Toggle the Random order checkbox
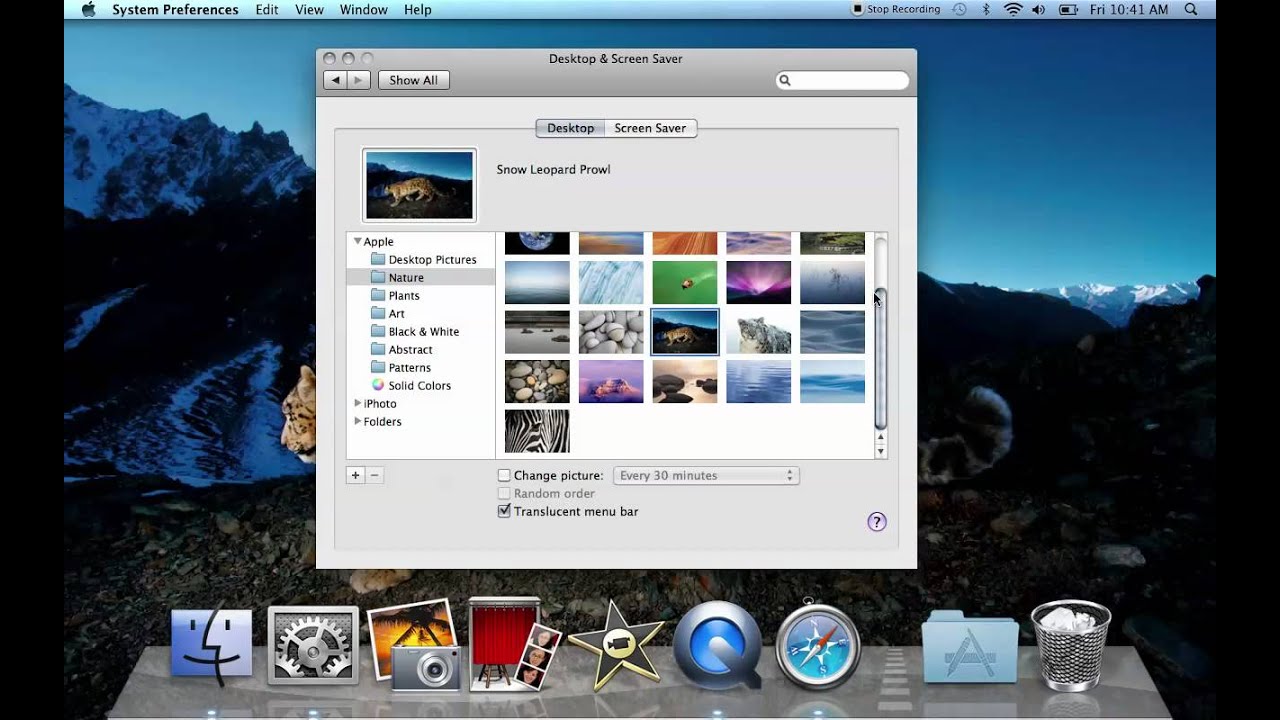Image resolution: width=1280 pixels, height=720 pixels. click(x=504, y=494)
